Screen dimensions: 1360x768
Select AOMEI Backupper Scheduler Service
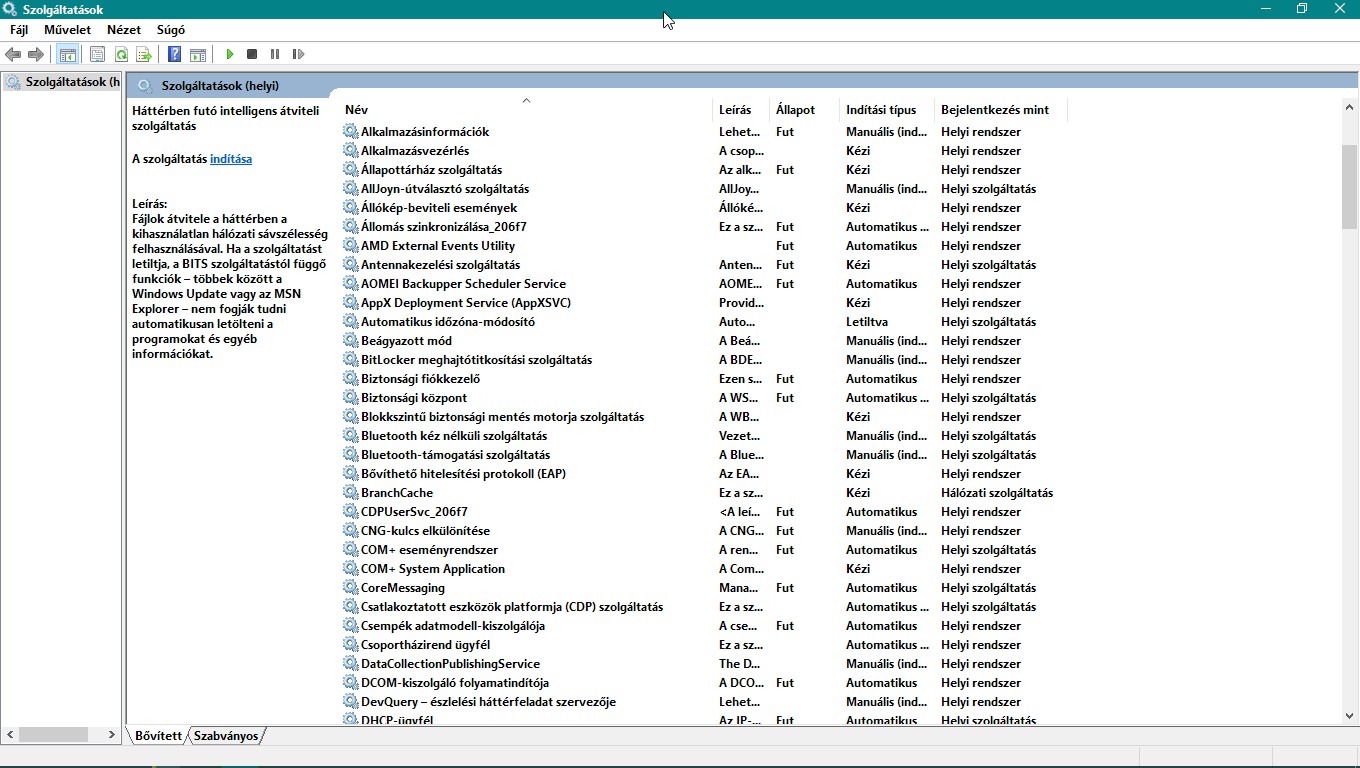(x=704, y=283)
